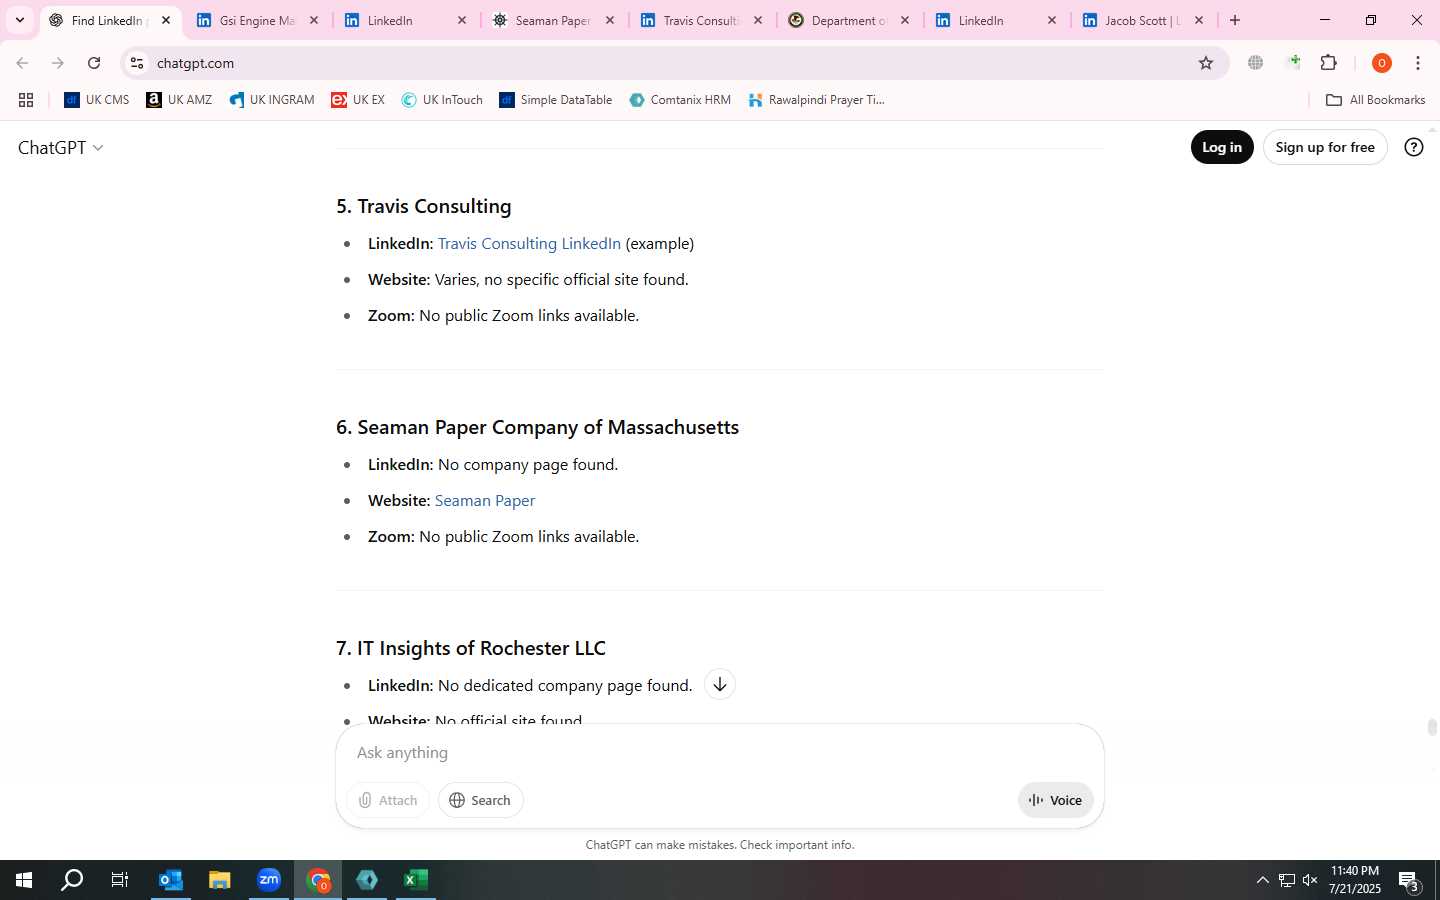Open the tab search dropdown arrow

(19, 20)
